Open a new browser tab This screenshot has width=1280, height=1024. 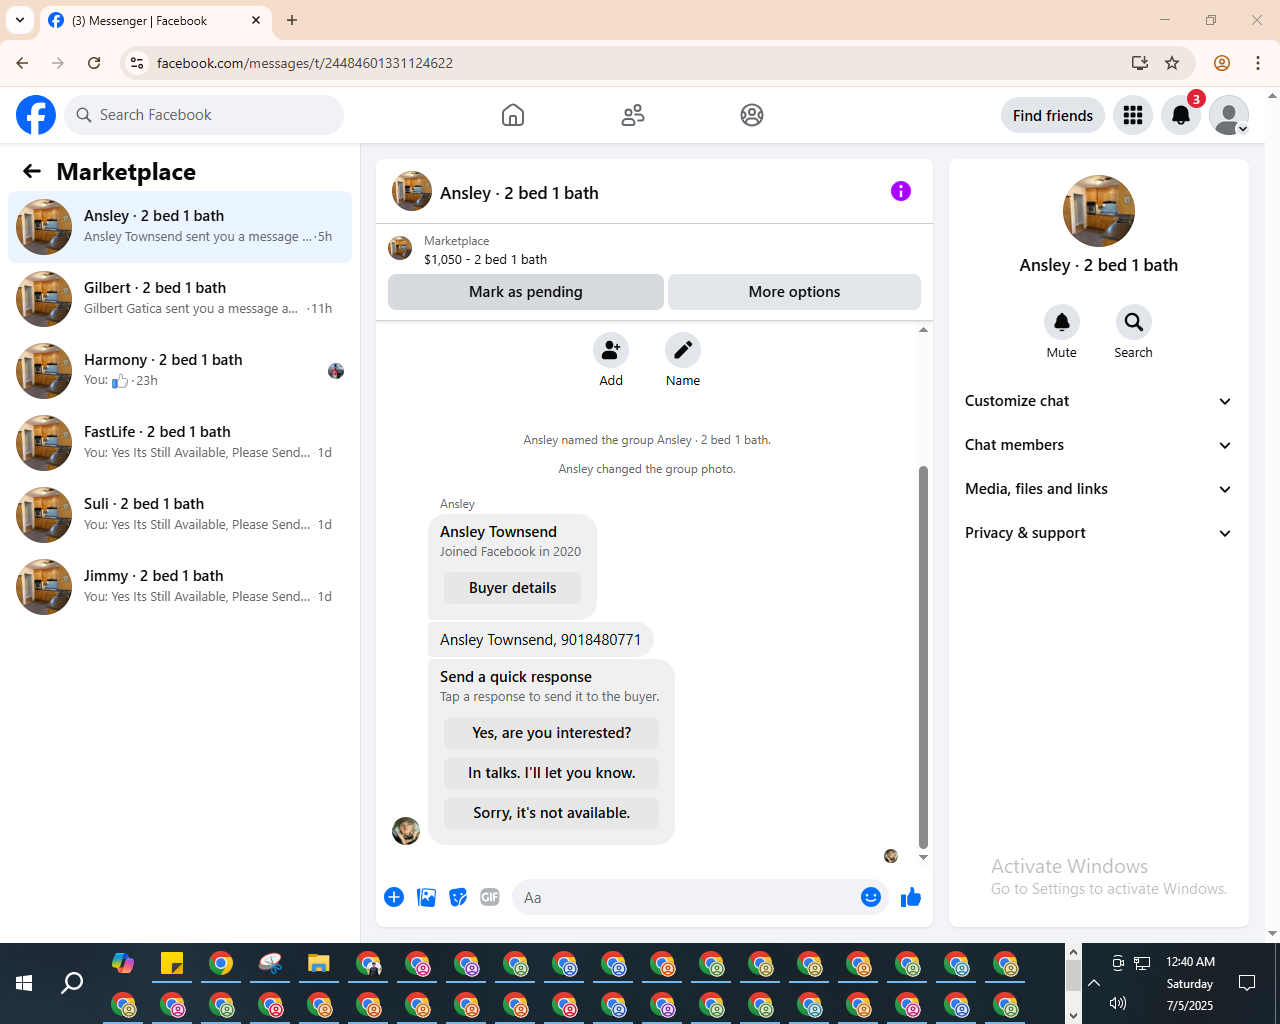pyautogui.click(x=292, y=20)
